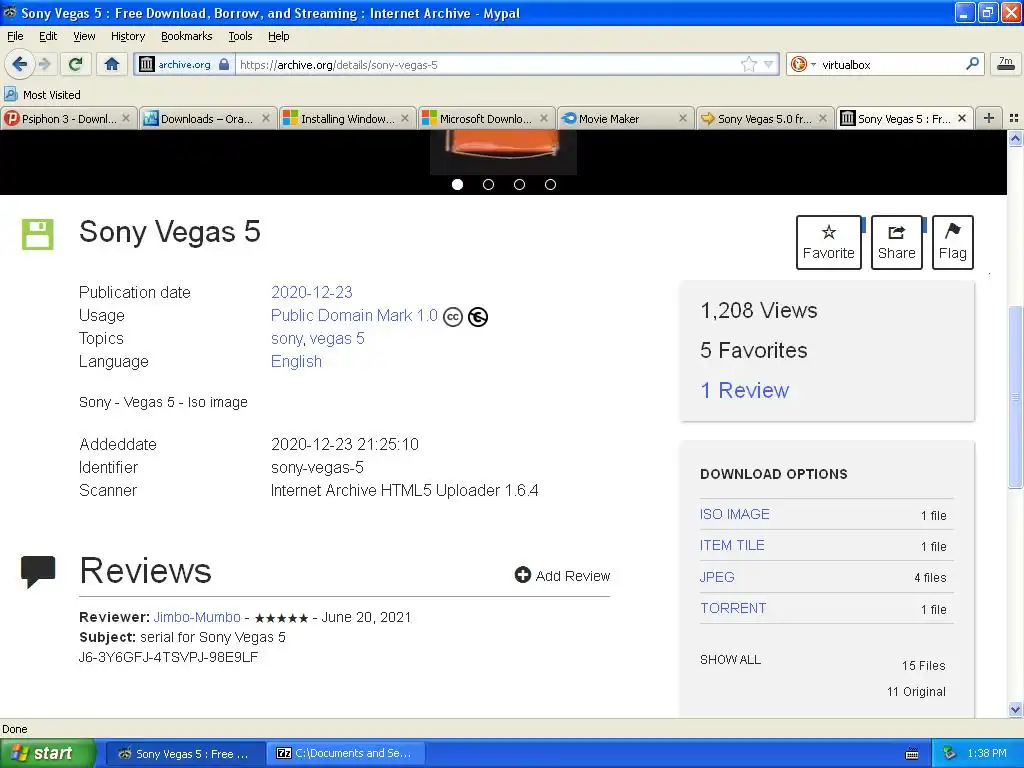Click the green floppy disk software icon
Viewport: 1024px width, 768px height.
click(37, 234)
